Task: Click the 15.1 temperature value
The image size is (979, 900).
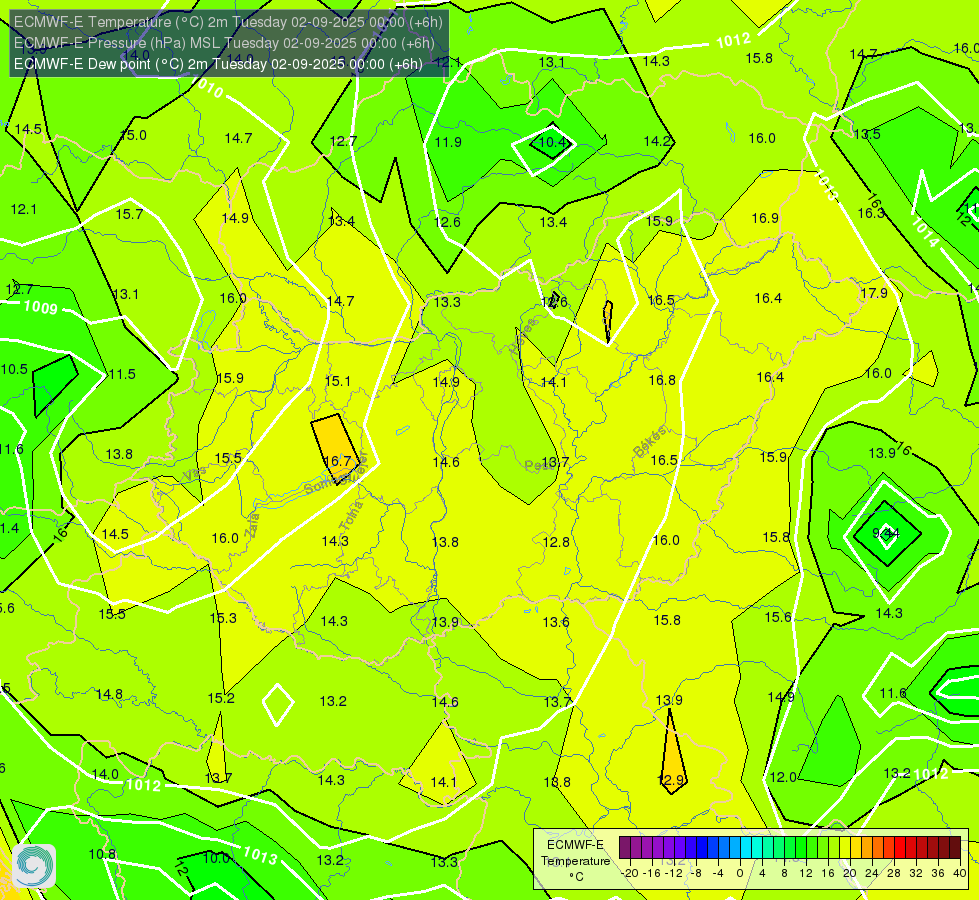Action: [338, 381]
